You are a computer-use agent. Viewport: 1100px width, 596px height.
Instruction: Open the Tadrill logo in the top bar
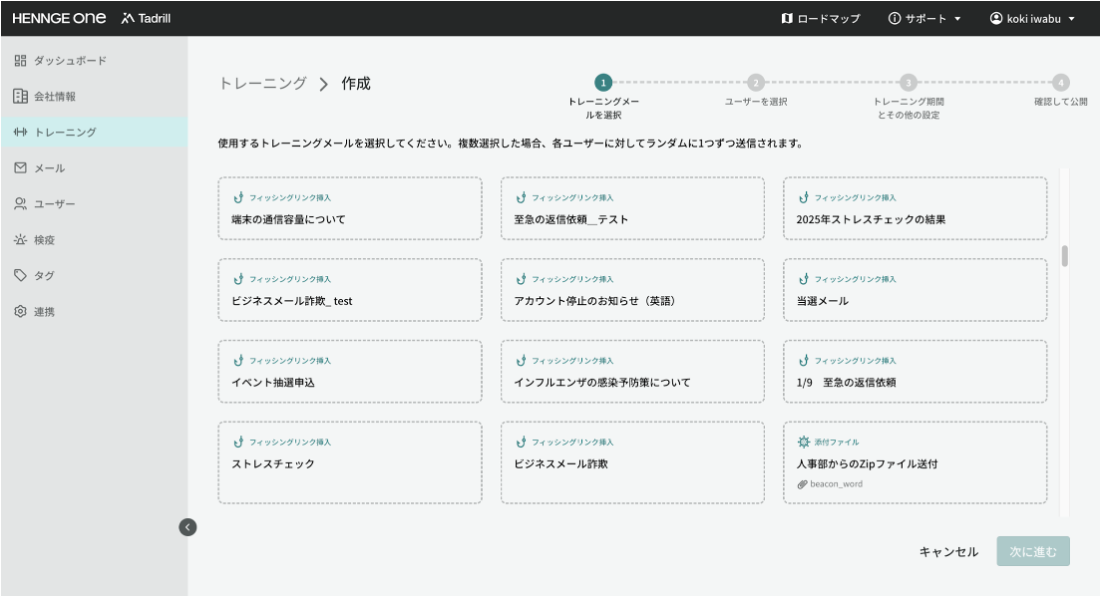(x=146, y=17)
